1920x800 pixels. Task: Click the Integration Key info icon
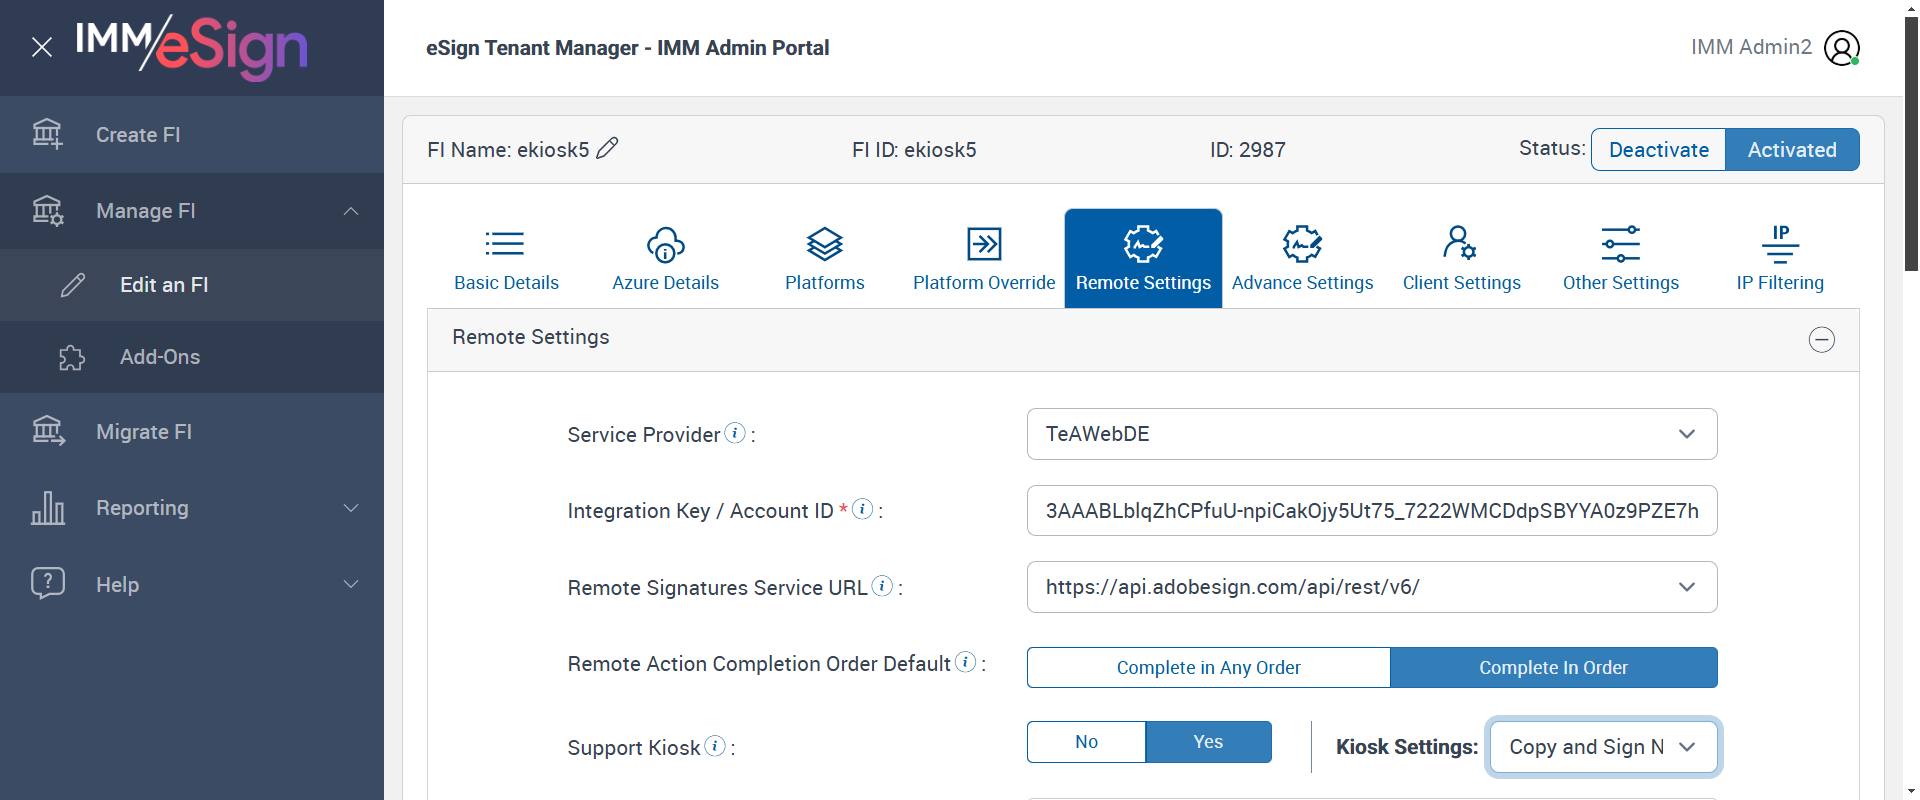(862, 509)
